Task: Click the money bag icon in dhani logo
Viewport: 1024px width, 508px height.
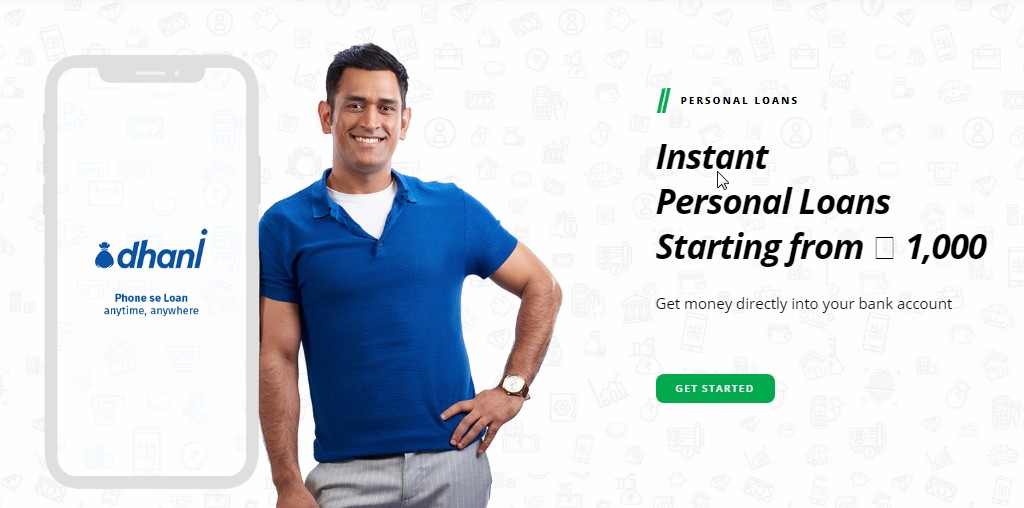Action: 104,256
